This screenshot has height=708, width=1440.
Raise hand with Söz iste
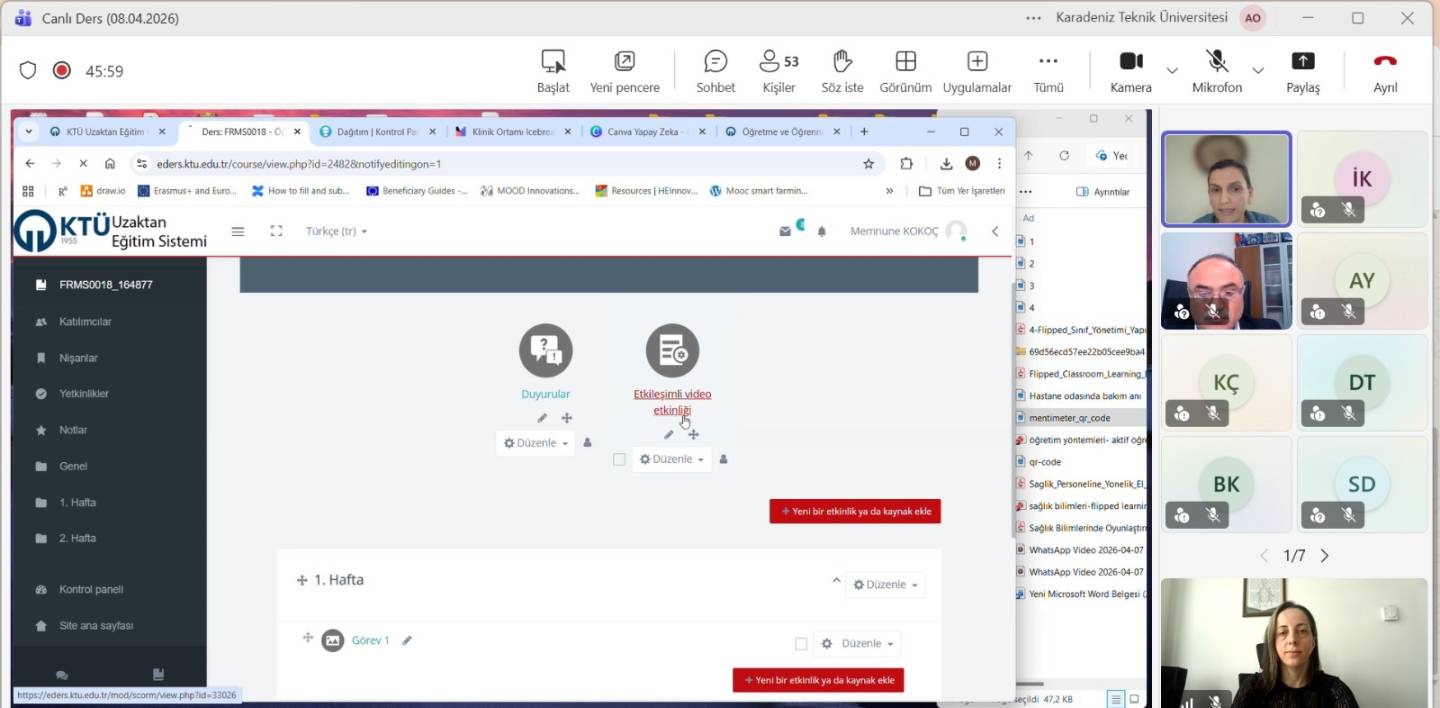tap(842, 71)
